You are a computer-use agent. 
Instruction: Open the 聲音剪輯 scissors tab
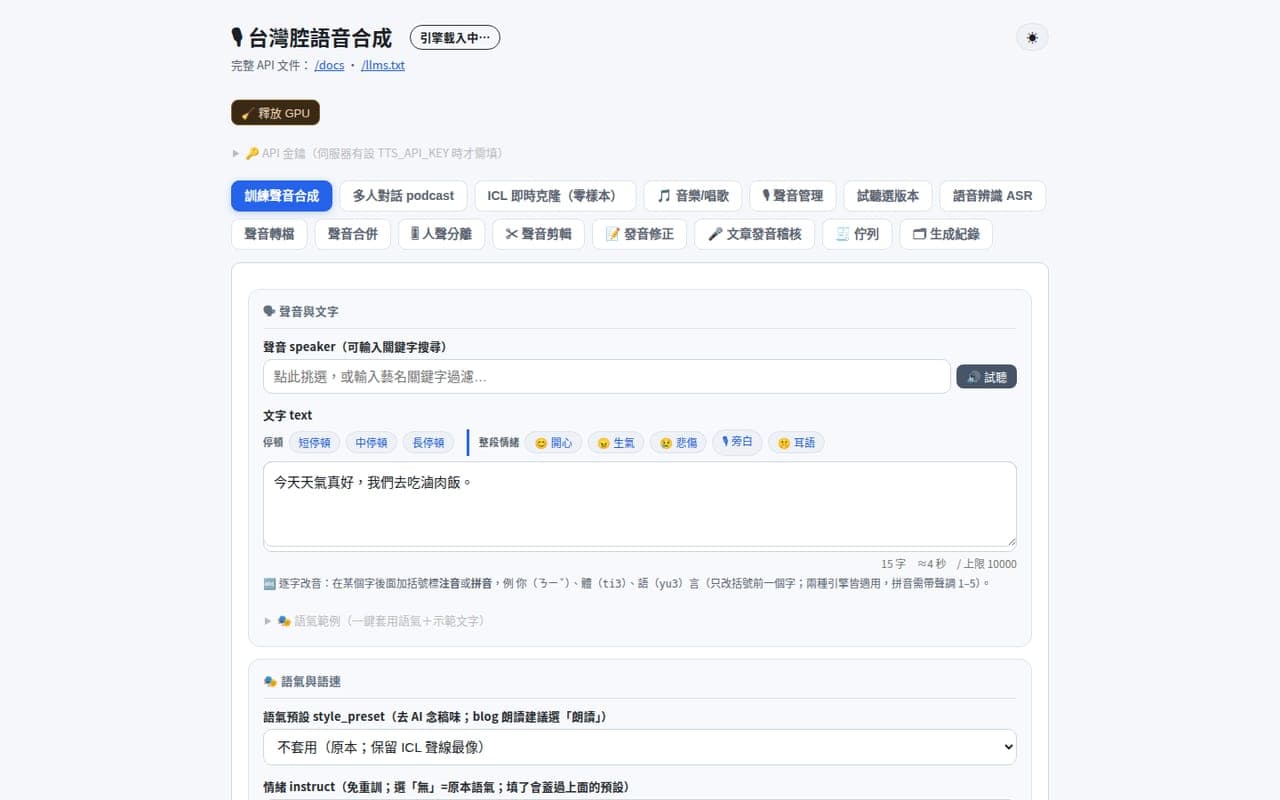pos(538,234)
